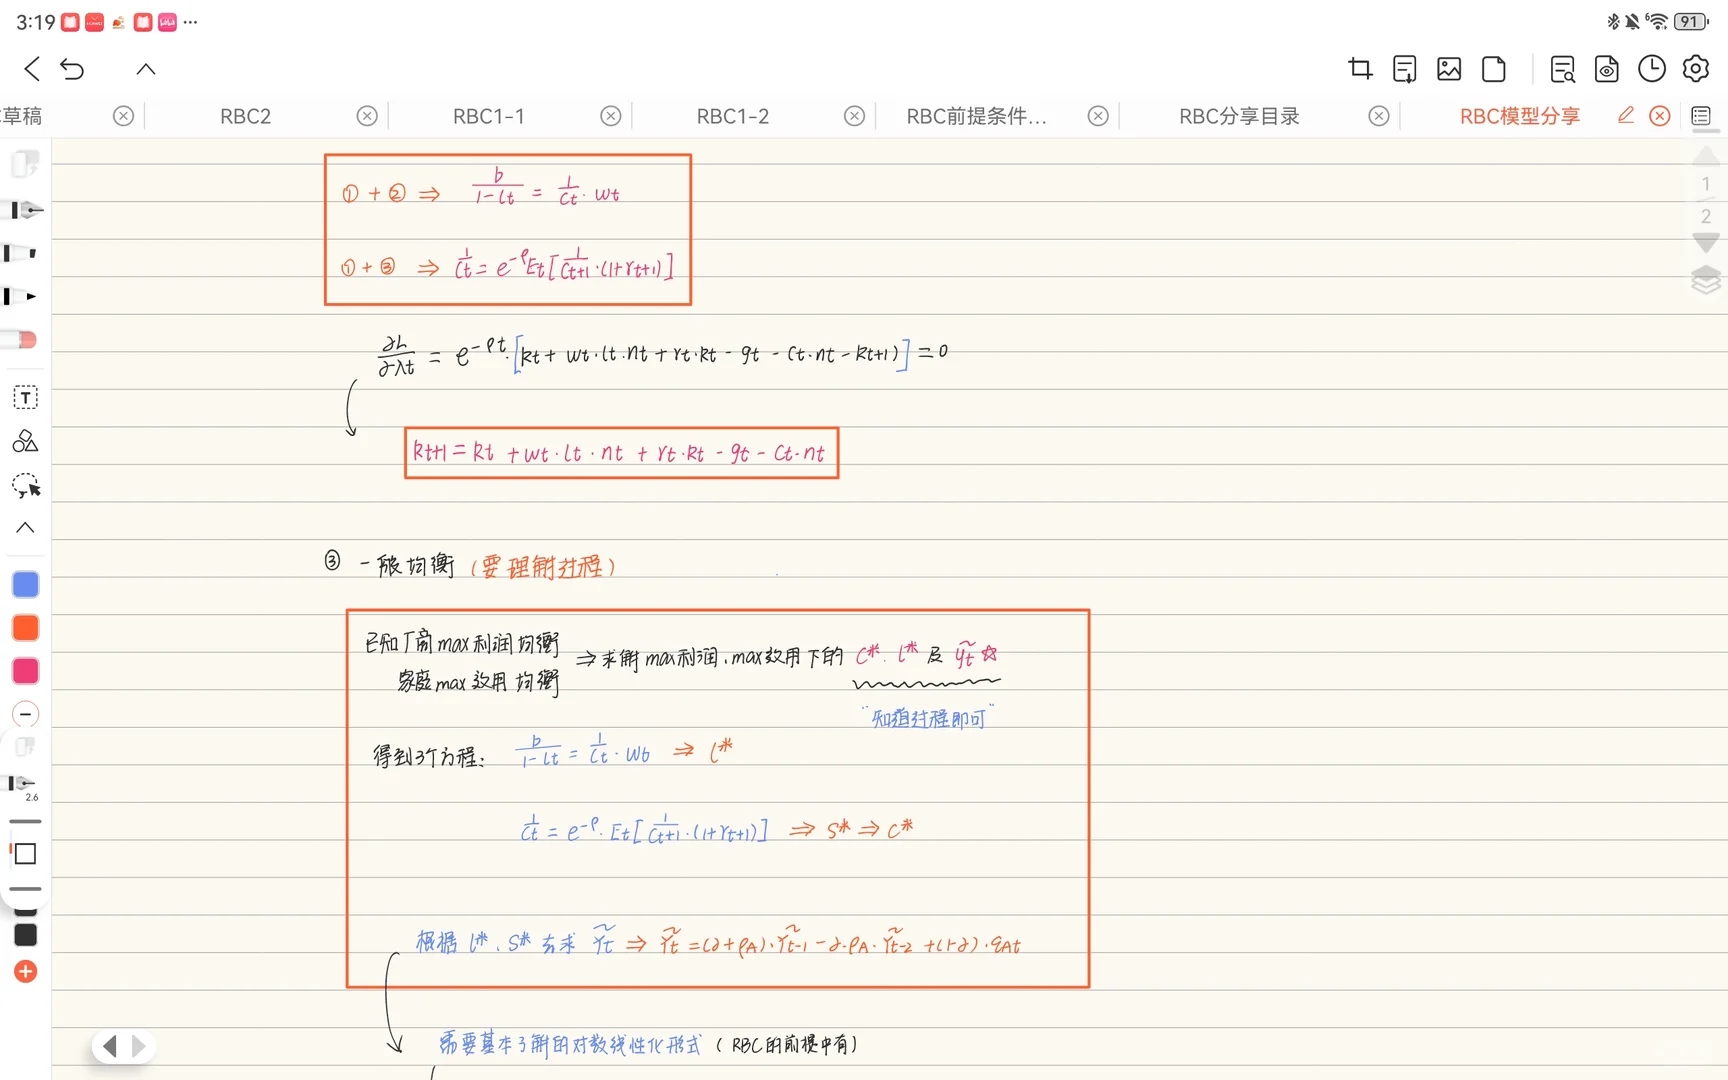Tap the battery indicator in the status bar
The height and width of the screenshot is (1080, 1728).
(x=1690, y=21)
